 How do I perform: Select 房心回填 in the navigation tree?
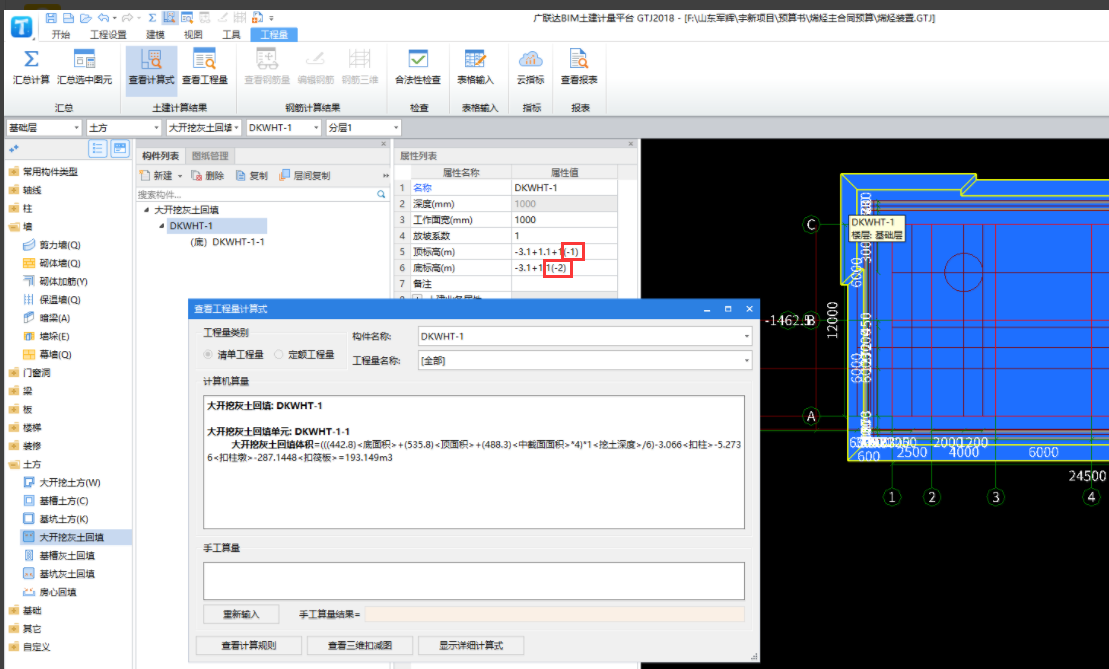coord(57,592)
